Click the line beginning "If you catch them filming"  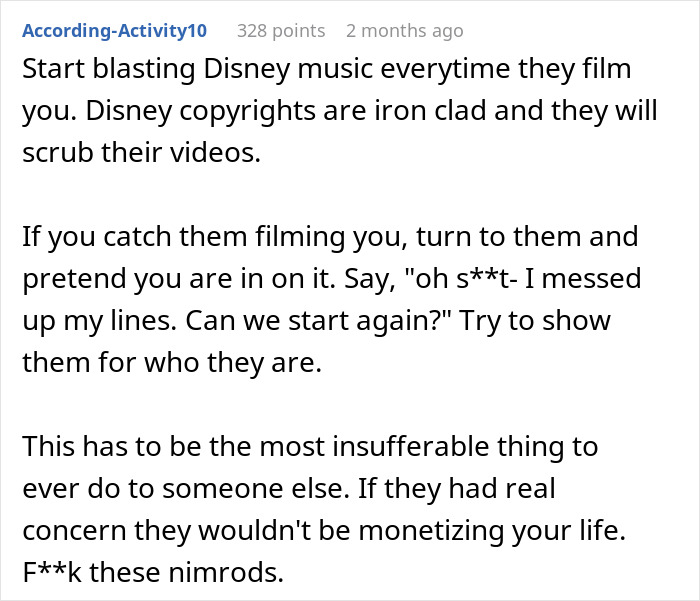pyautogui.click(x=330, y=237)
